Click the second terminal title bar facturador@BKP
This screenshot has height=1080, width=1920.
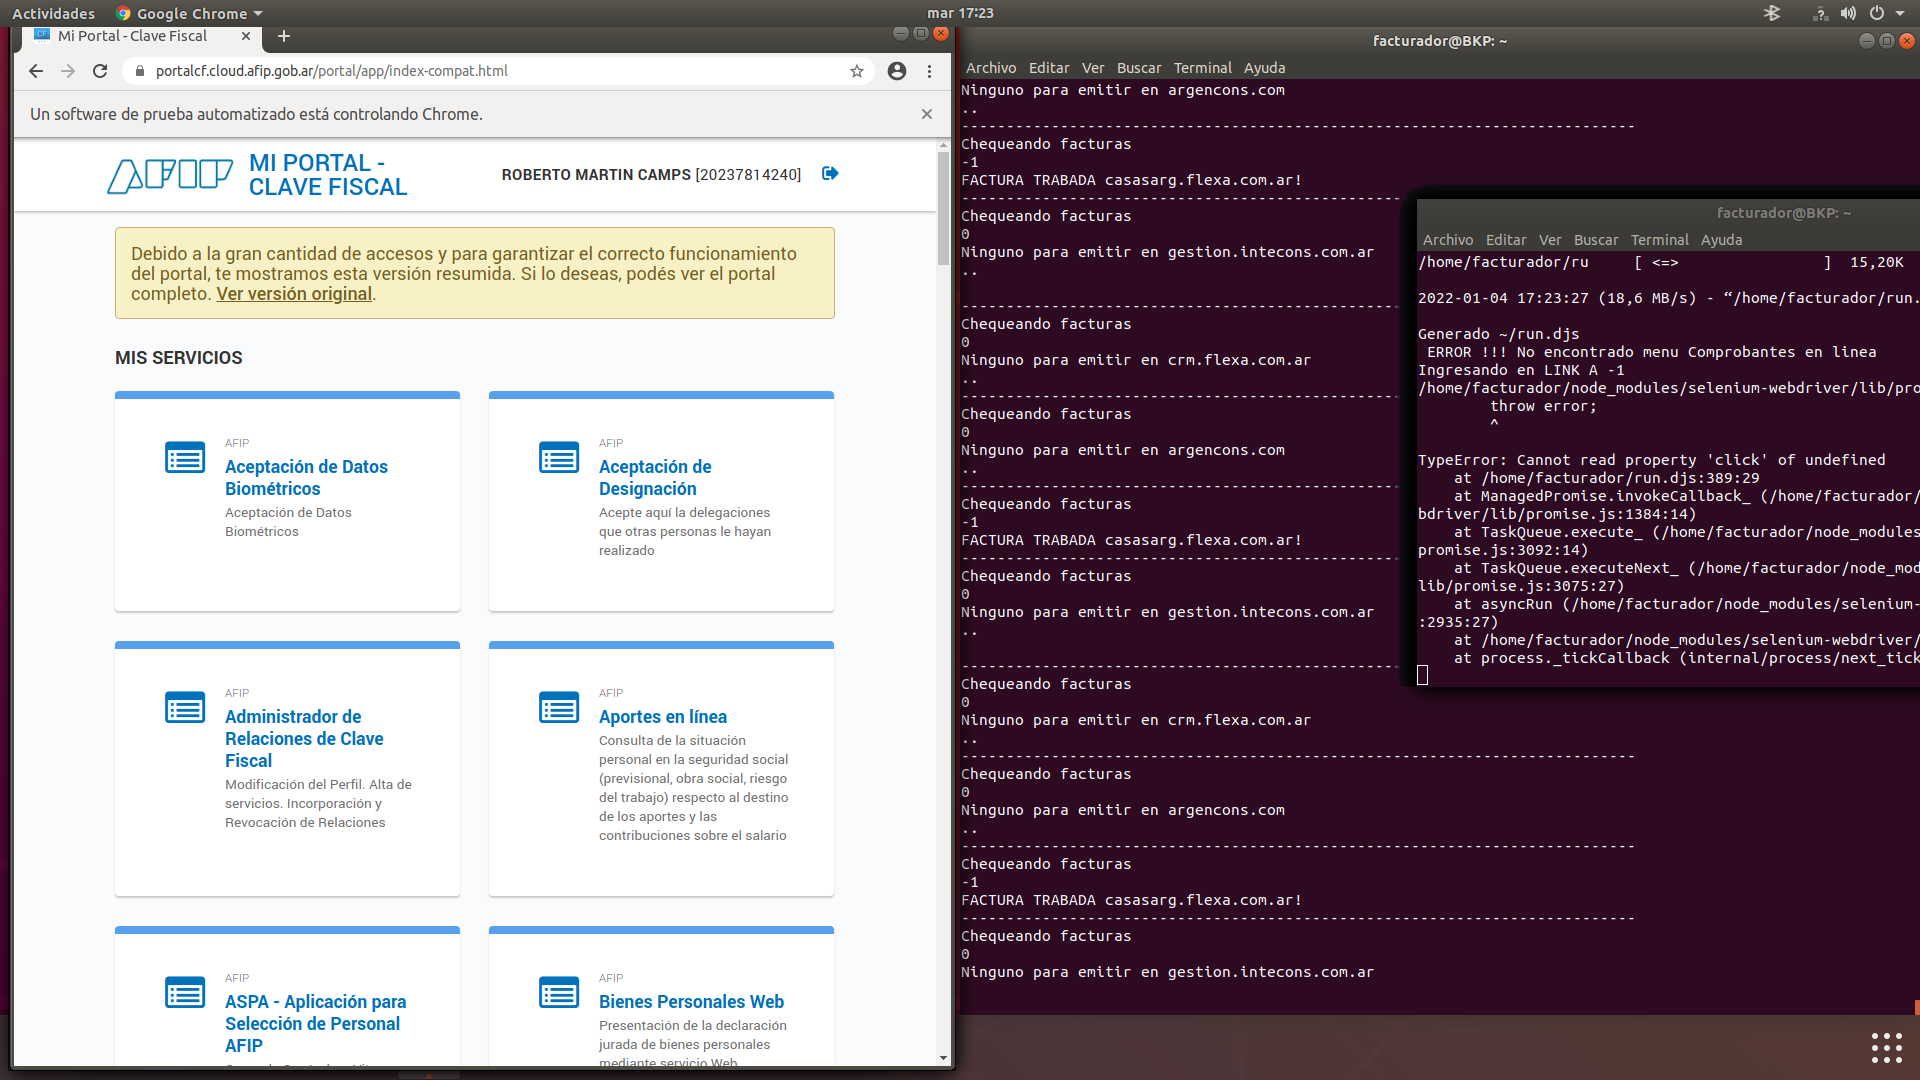1784,213
